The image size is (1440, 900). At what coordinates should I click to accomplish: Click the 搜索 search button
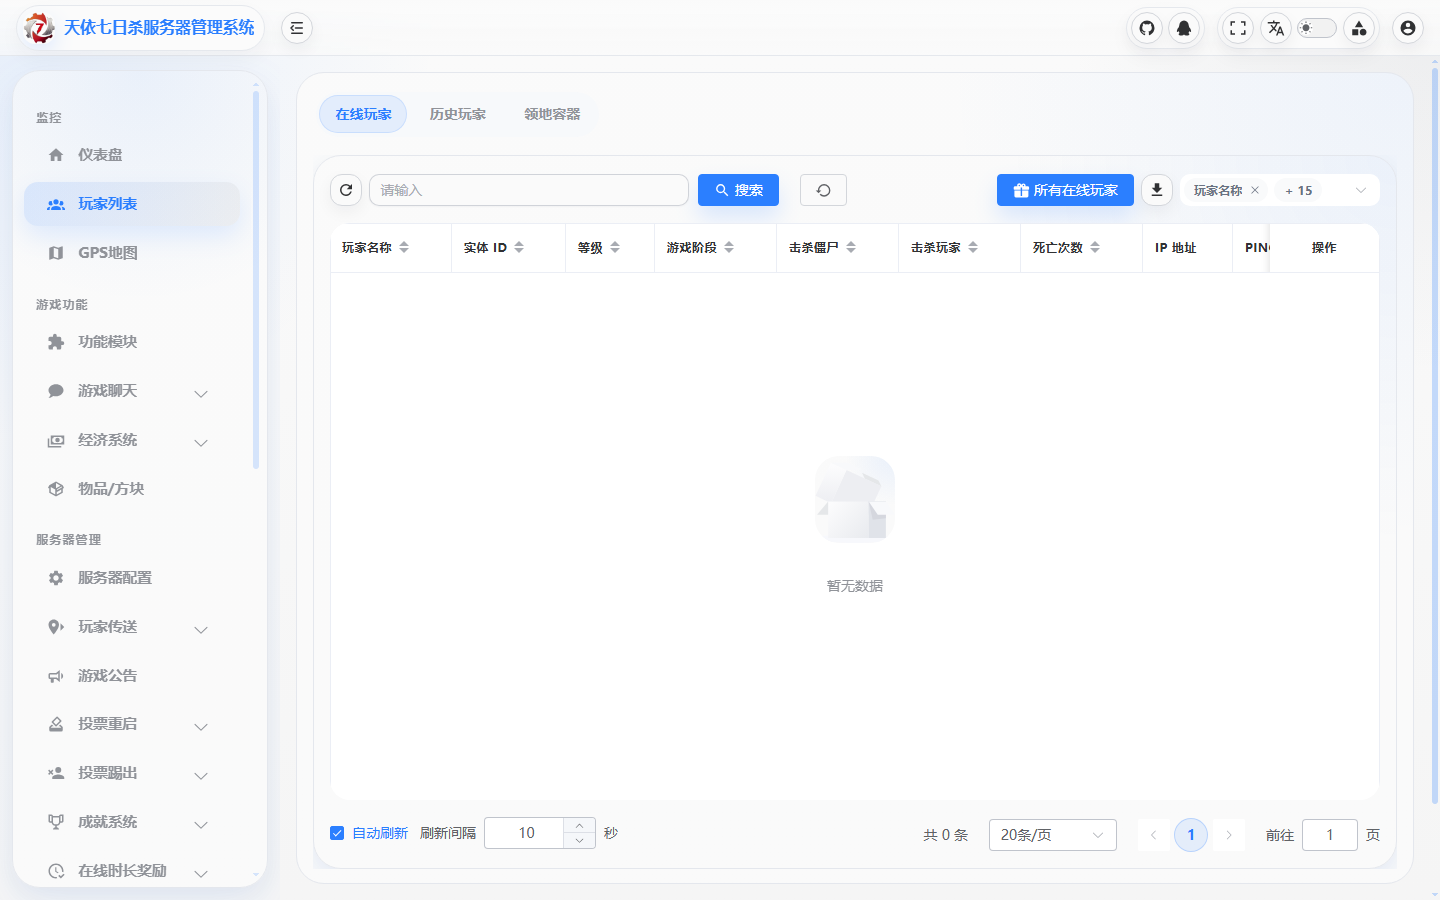738,190
